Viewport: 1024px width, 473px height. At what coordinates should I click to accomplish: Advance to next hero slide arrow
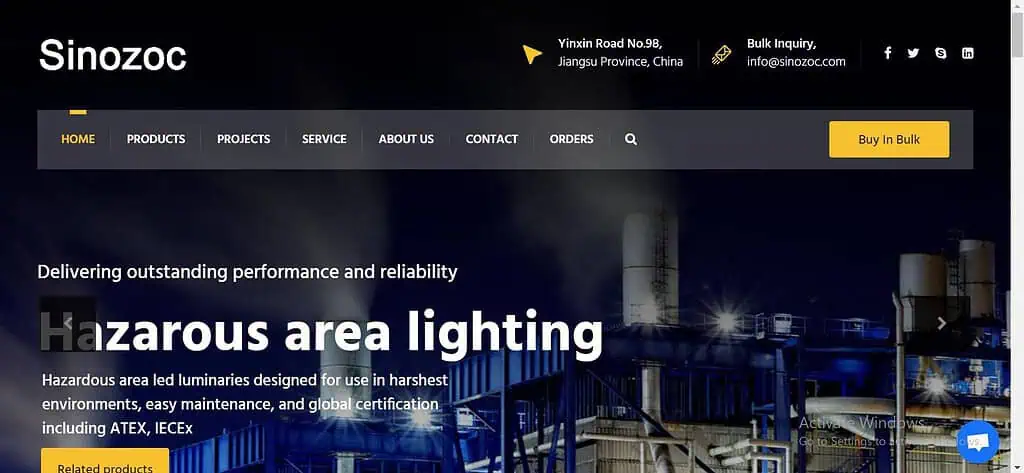click(x=941, y=323)
